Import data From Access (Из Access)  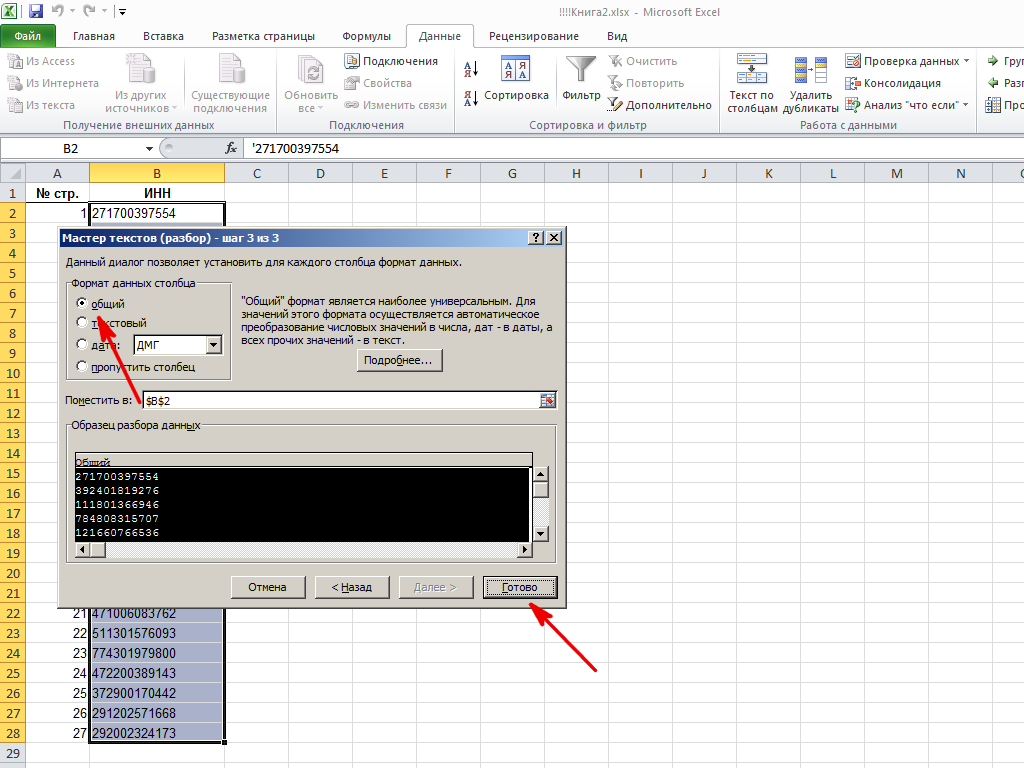point(42,61)
